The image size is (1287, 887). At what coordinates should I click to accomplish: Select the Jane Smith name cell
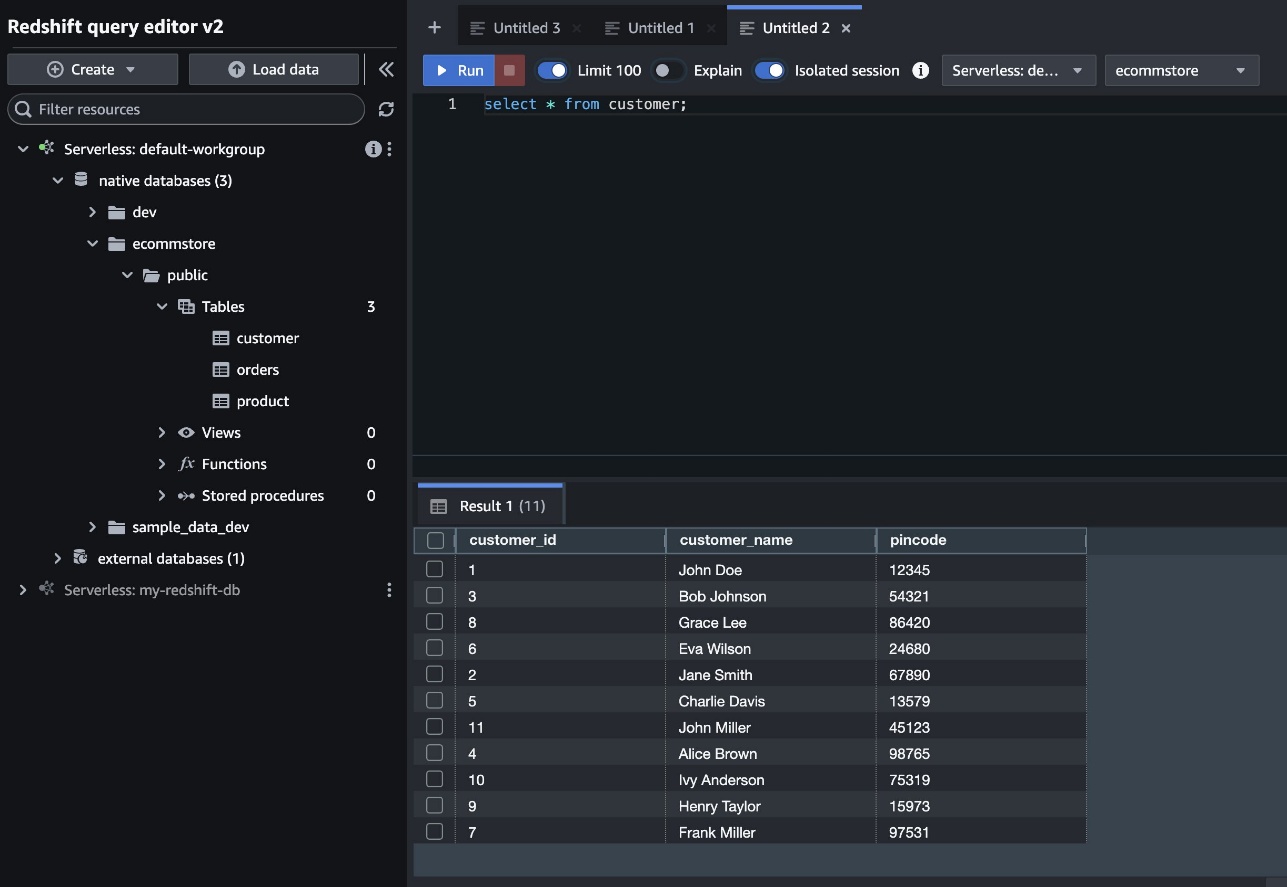point(771,674)
